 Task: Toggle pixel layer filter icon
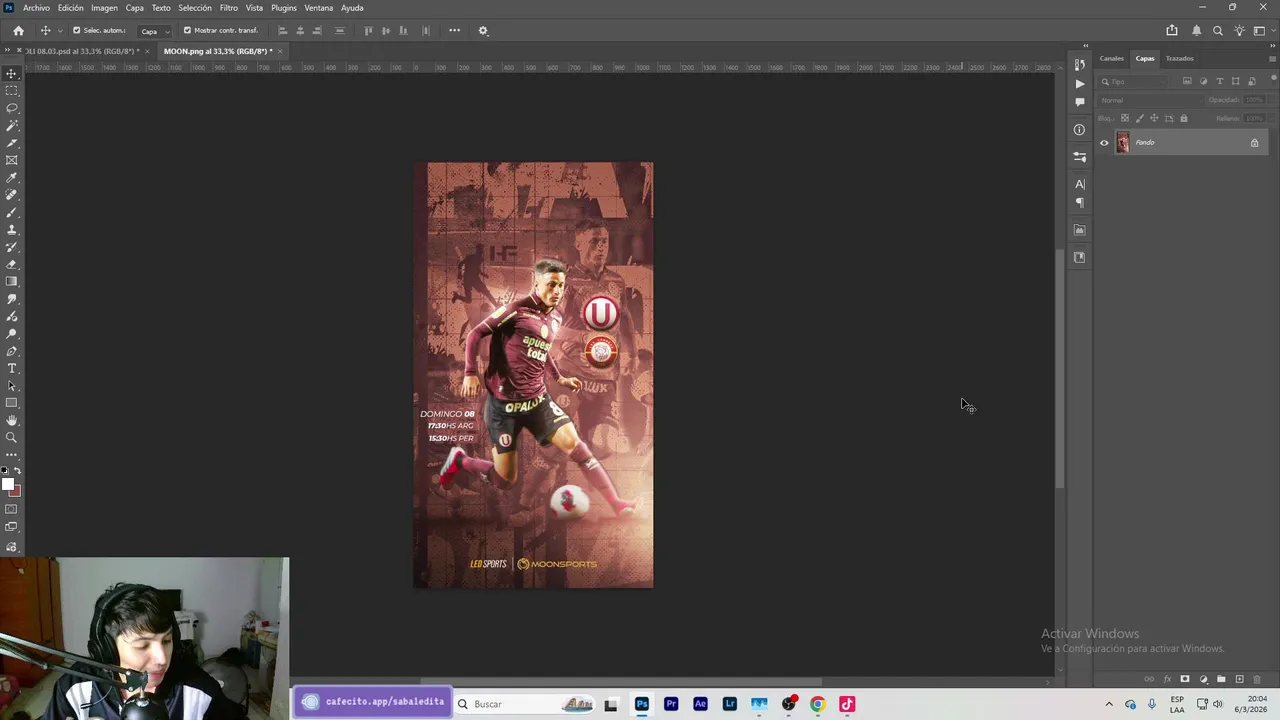(1187, 81)
